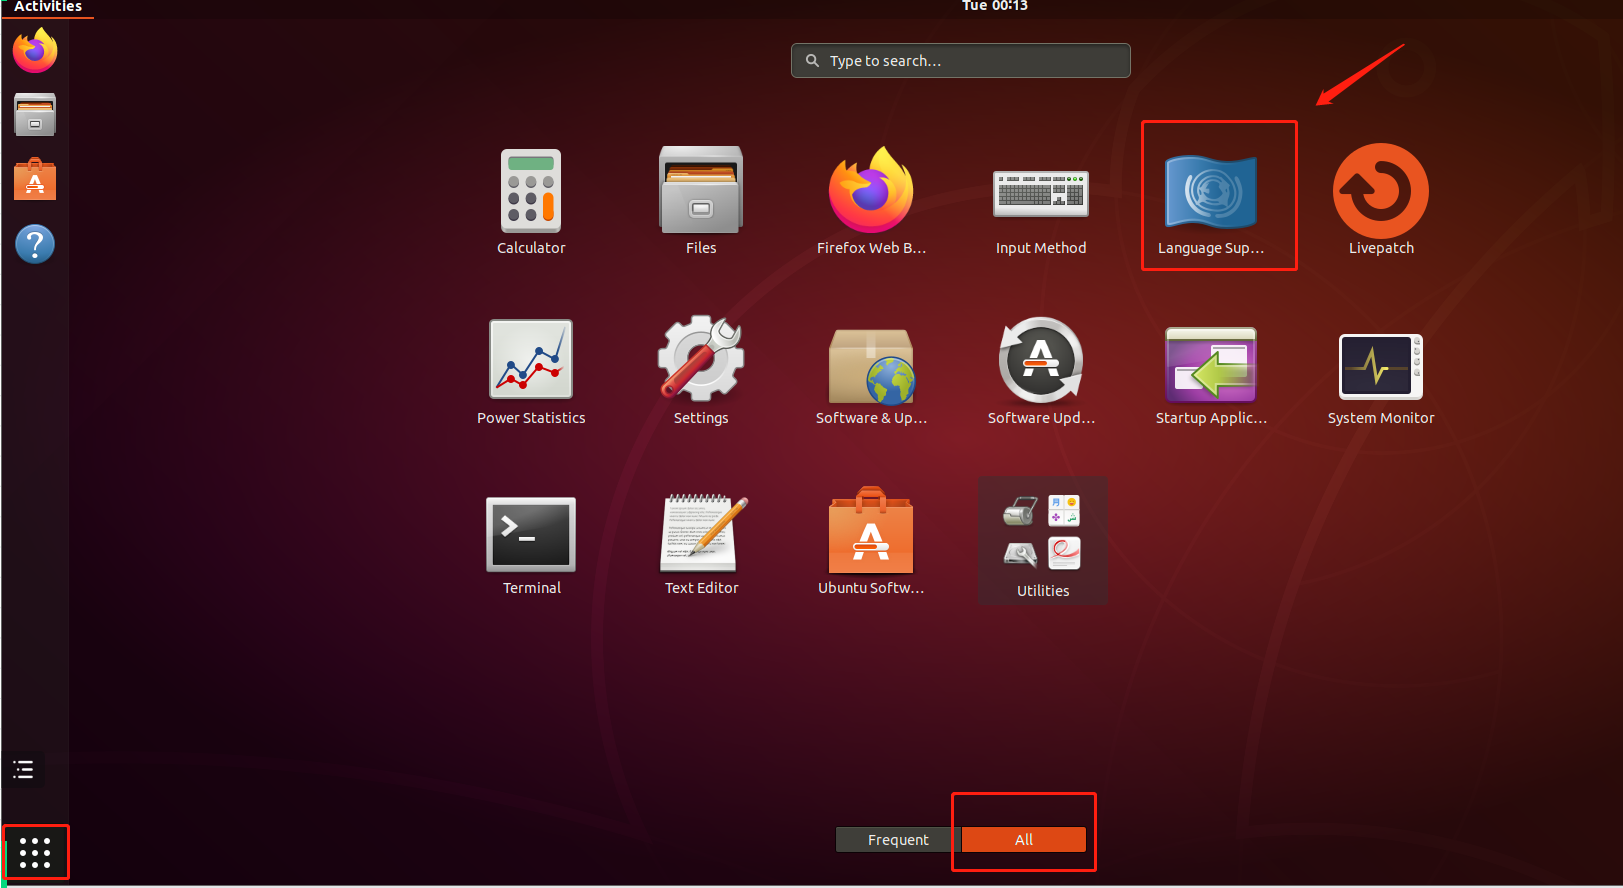Open Ubuntu Software from the app grid

871,542
